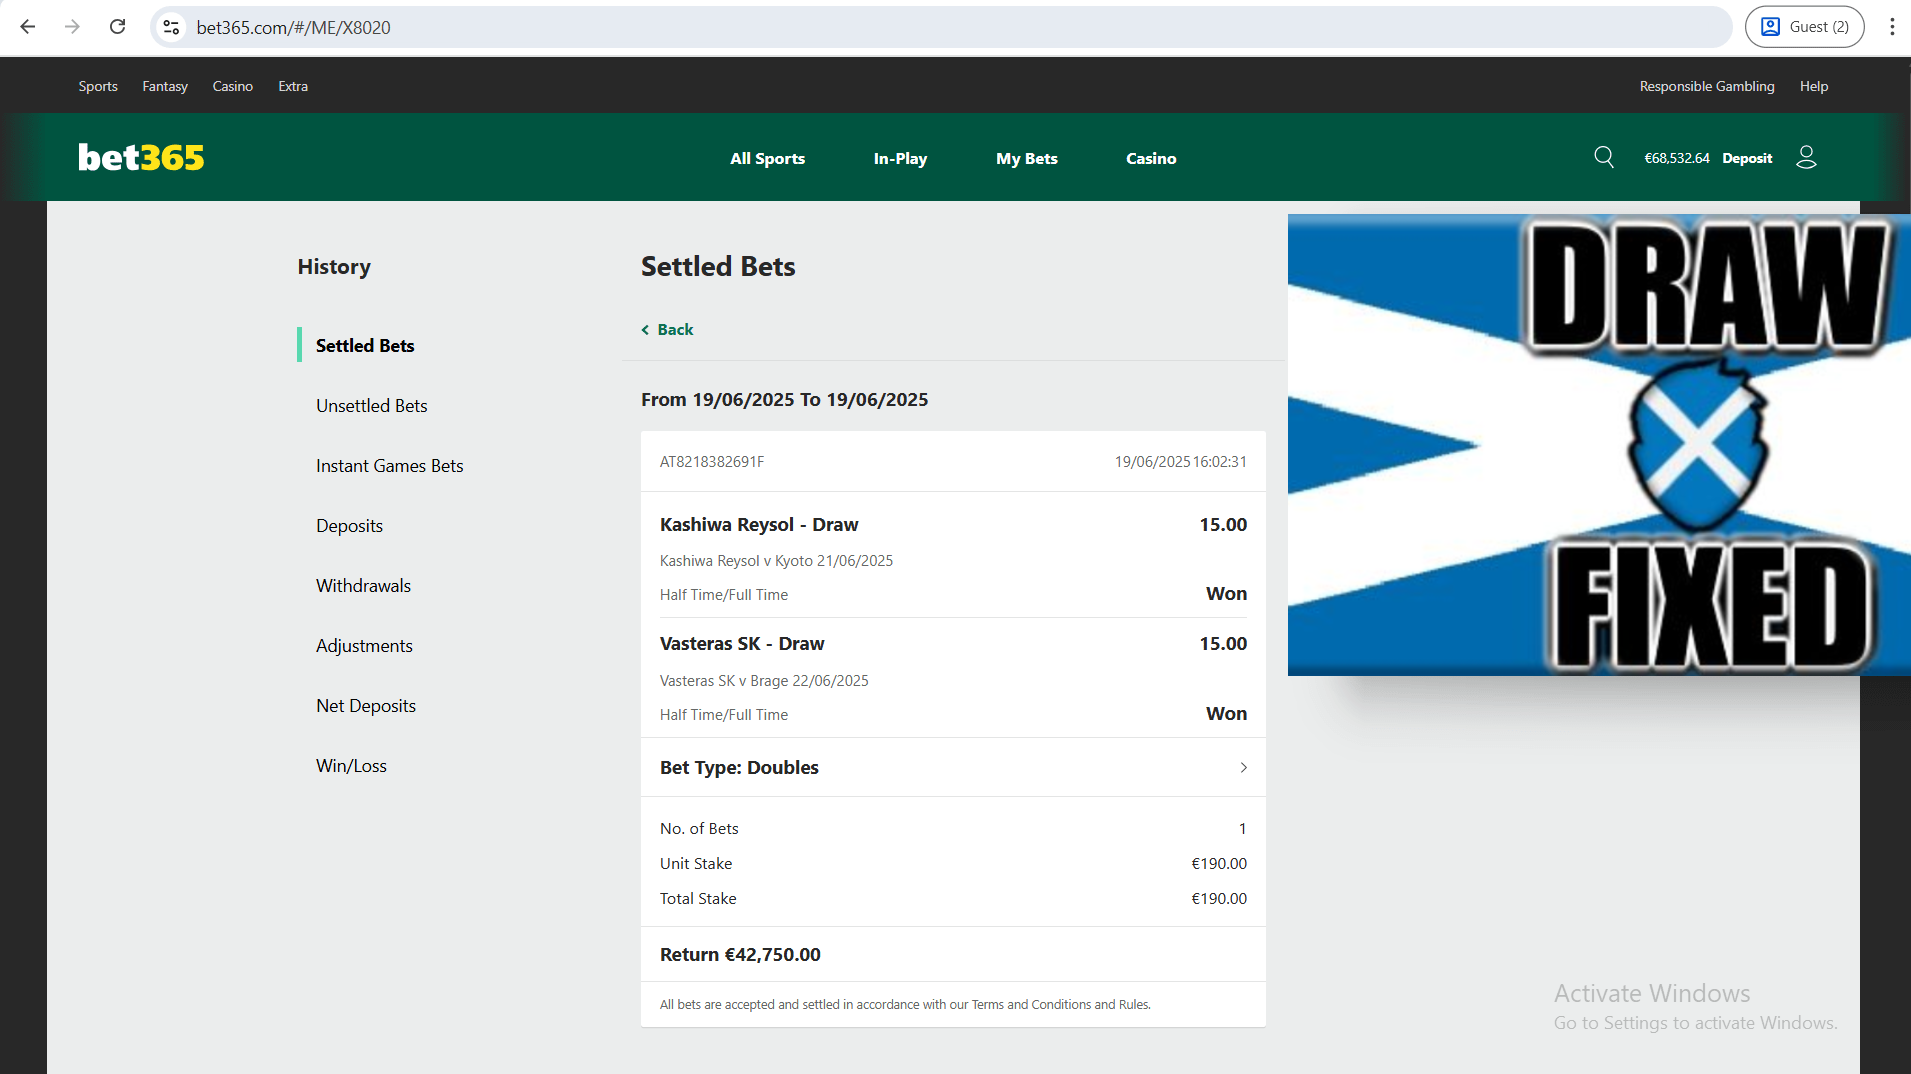Click the browser forward arrow
Image resolution: width=1911 pixels, height=1074 pixels.
point(72,27)
